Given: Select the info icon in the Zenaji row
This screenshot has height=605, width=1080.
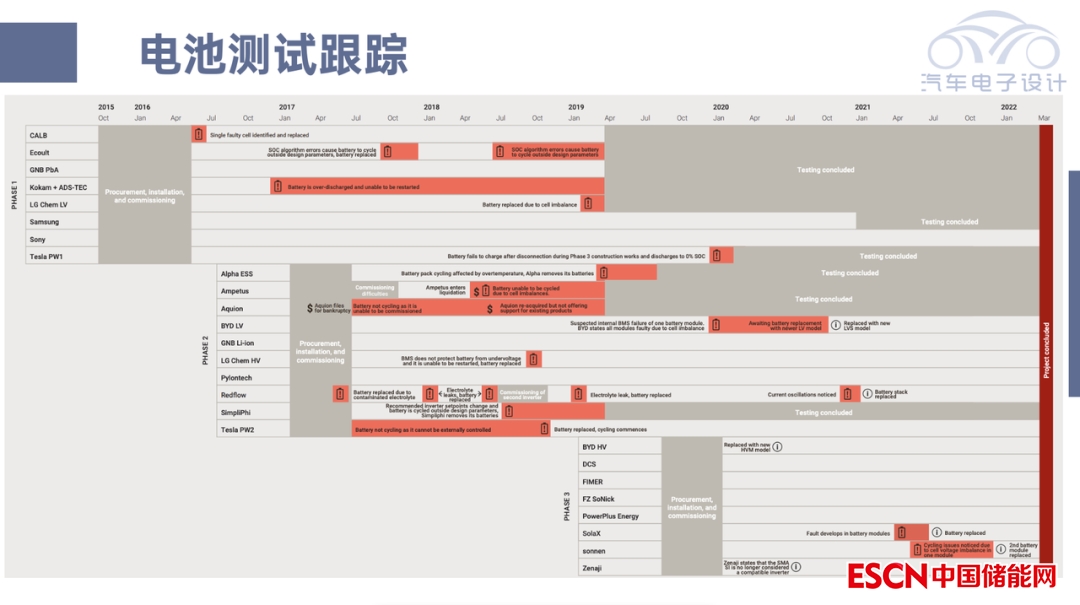Looking at the screenshot, I should pyautogui.click(x=797, y=567).
